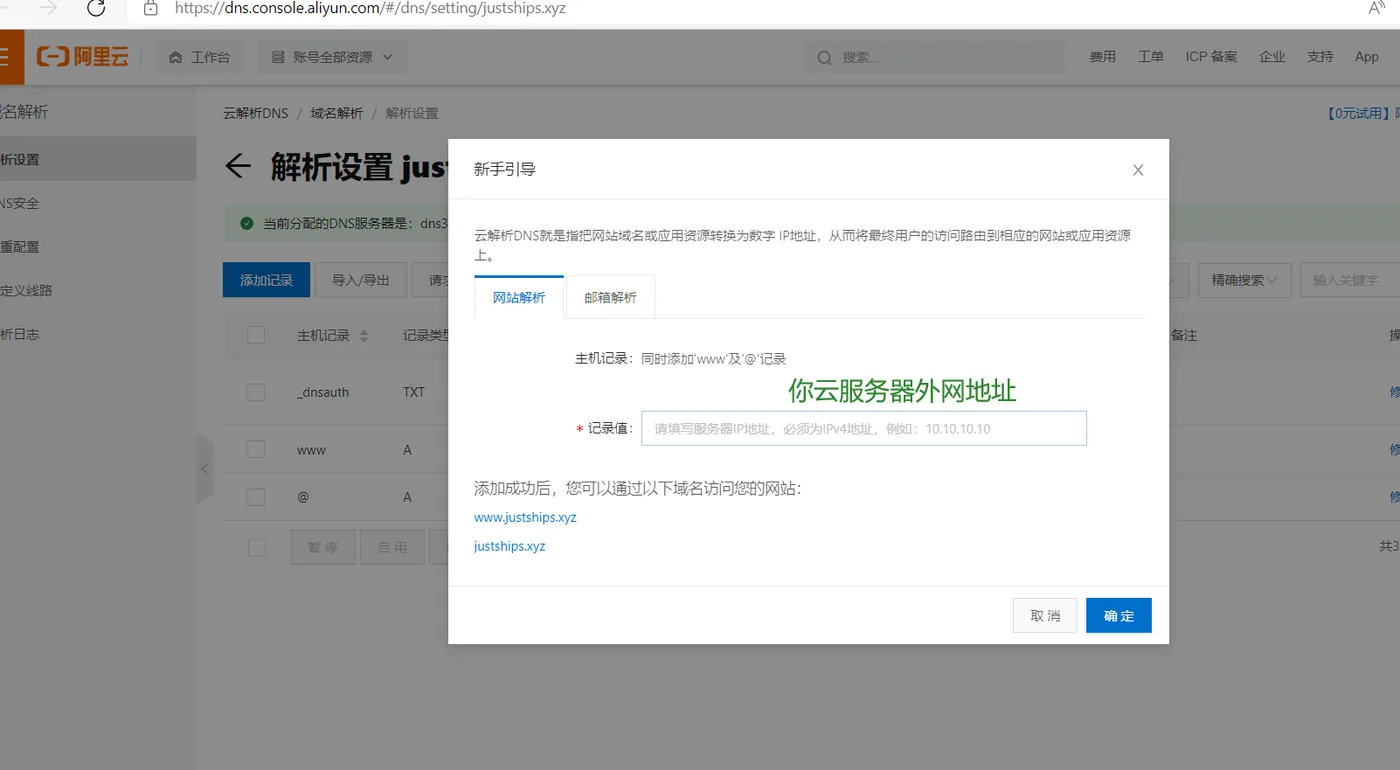This screenshot has height=770, width=1400.
Task: Open the 企业 menu
Action: [x=1272, y=57]
